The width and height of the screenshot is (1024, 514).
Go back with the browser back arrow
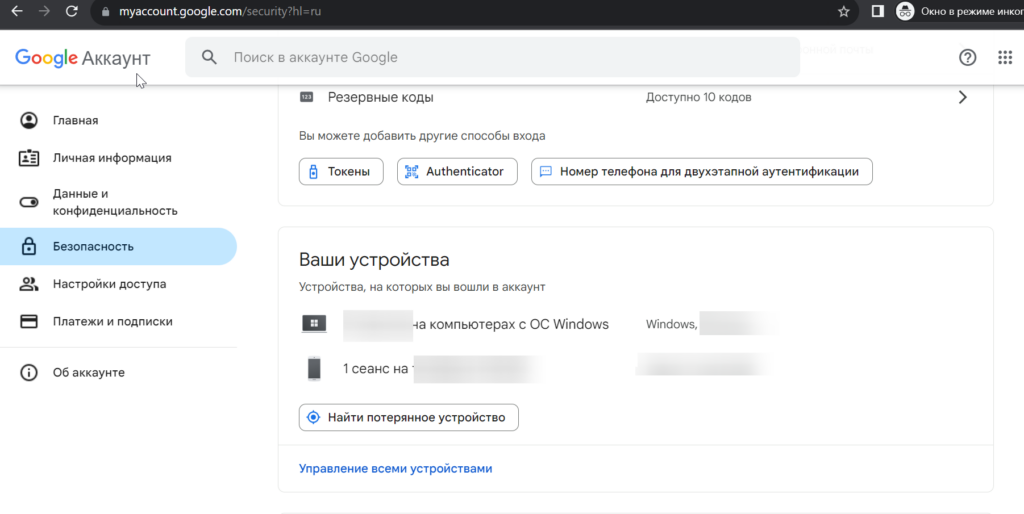point(17,11)
